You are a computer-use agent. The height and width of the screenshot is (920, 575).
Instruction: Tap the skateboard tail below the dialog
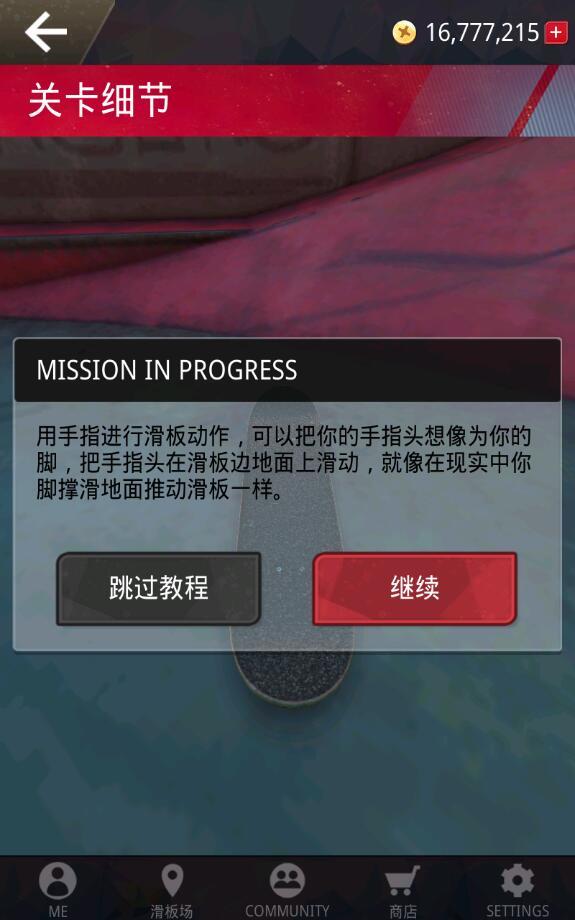point(293,677)
